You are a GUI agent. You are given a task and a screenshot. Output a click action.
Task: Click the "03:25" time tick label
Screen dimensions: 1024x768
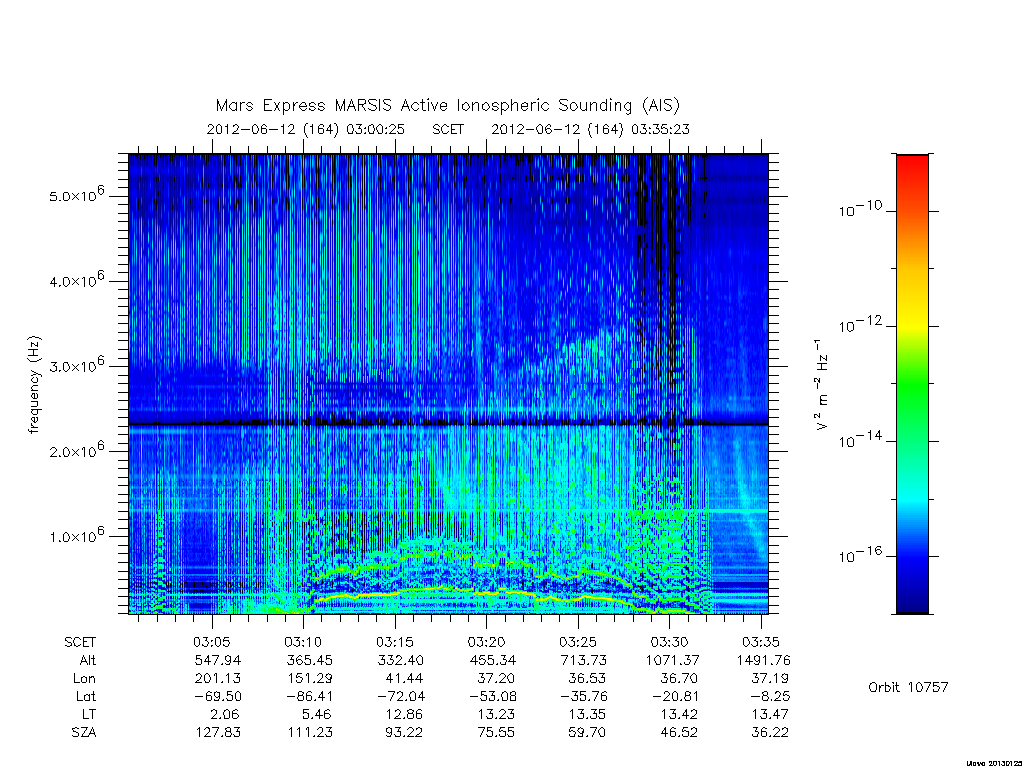579,642
